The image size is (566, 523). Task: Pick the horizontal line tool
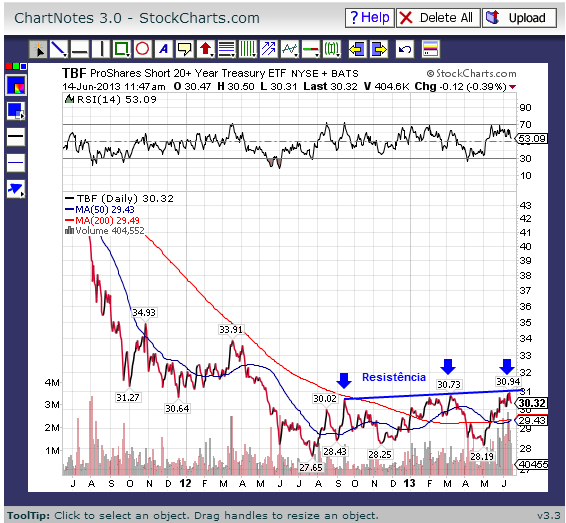(x=80, y=49)
